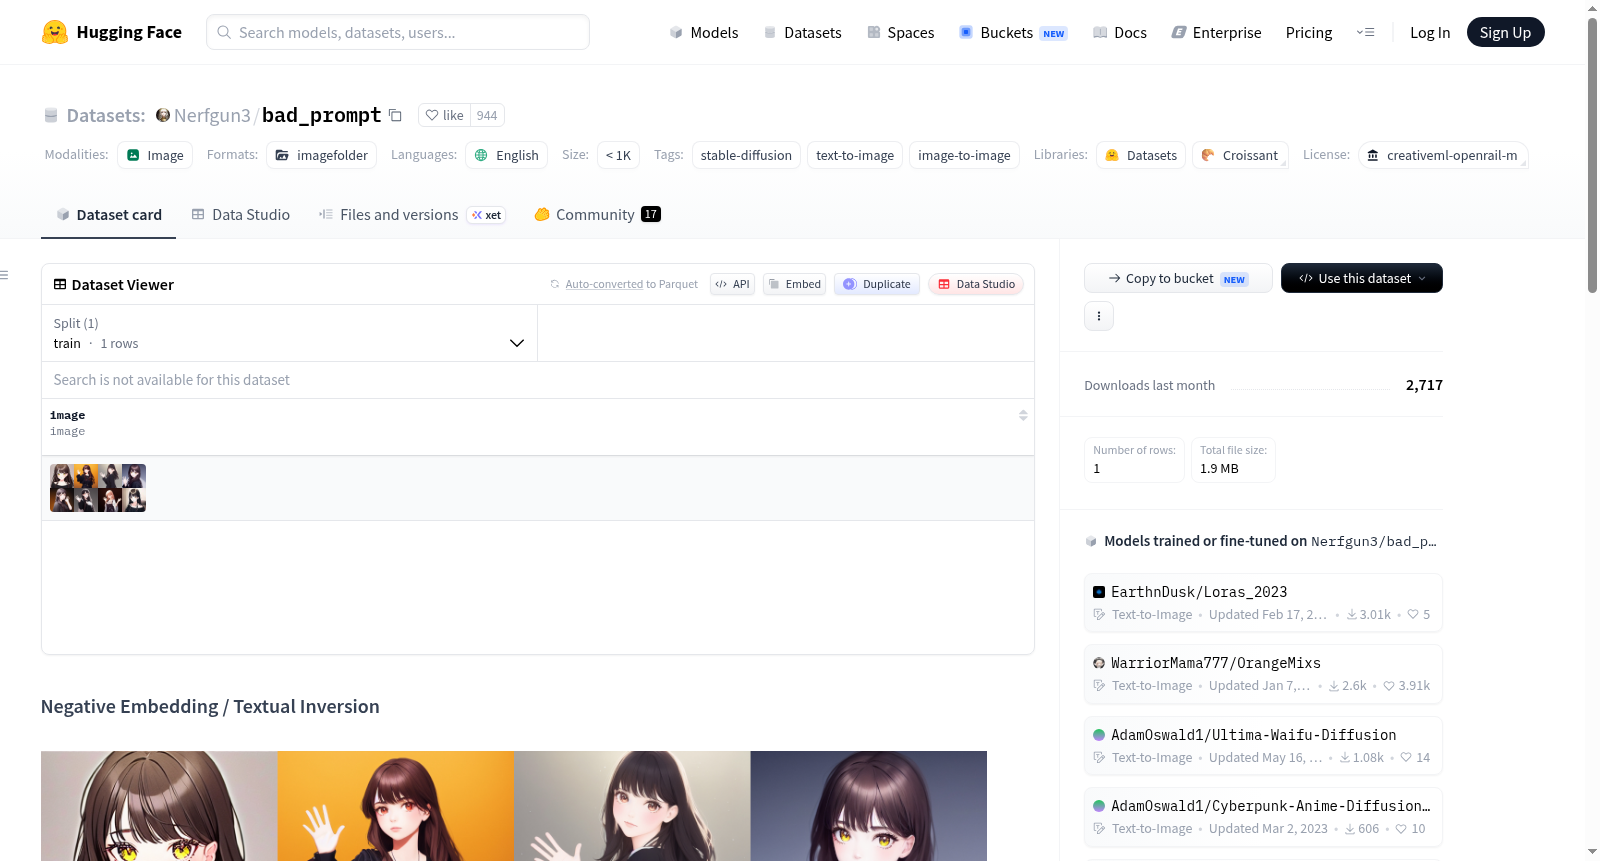Open the three-dot options menu
The height and width of the screenshot is (861, 1600).
[x=1099, y=316]
